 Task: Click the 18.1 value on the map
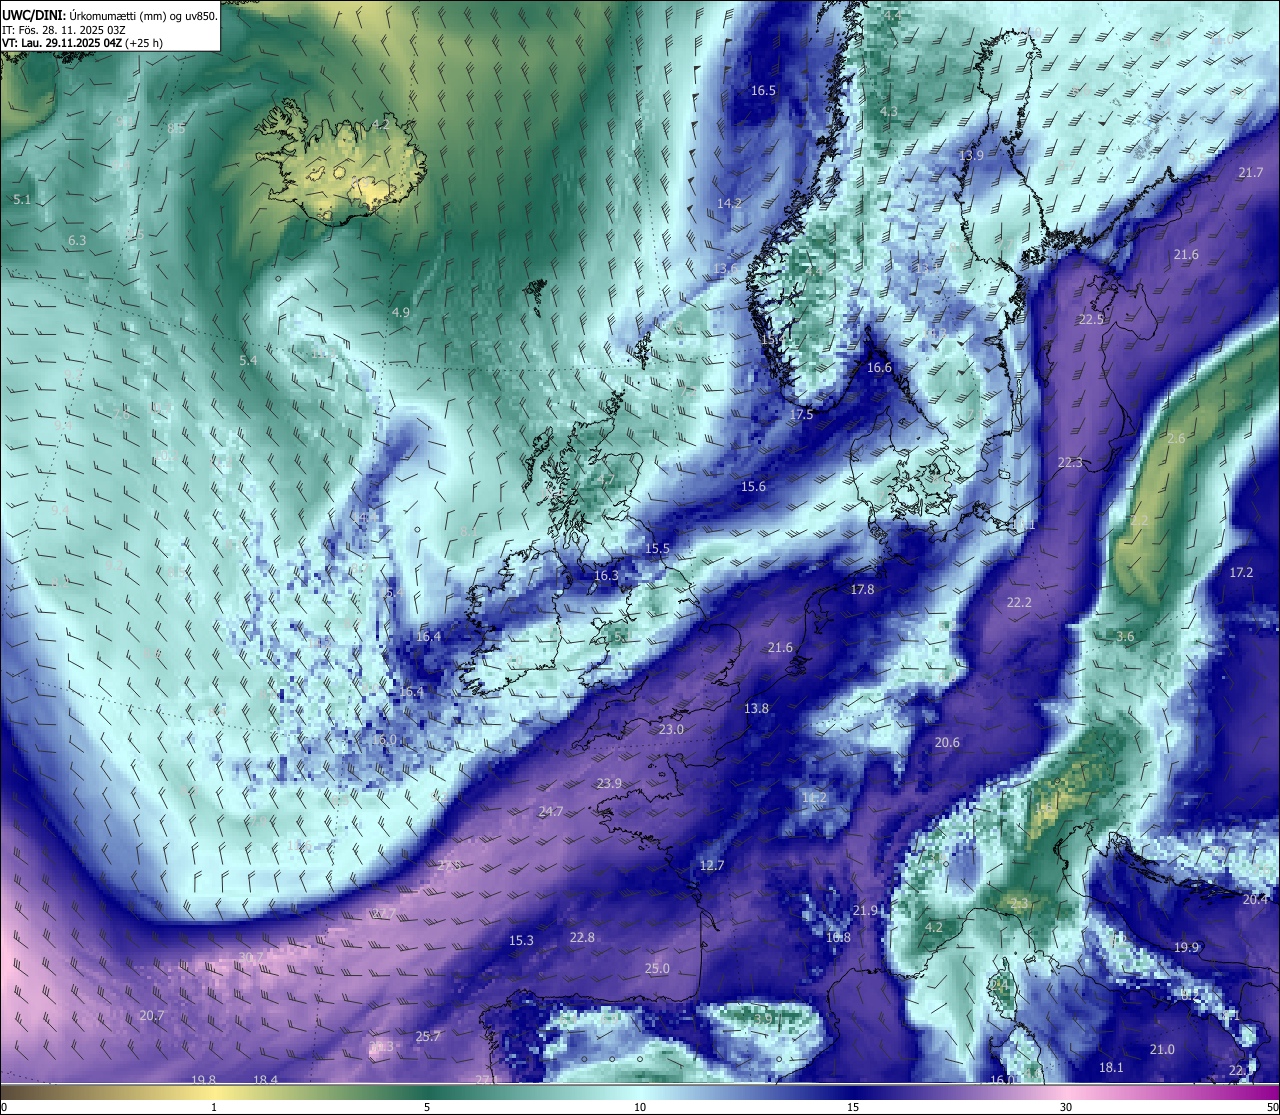pyautogui.click(x=1111, y=1067)
